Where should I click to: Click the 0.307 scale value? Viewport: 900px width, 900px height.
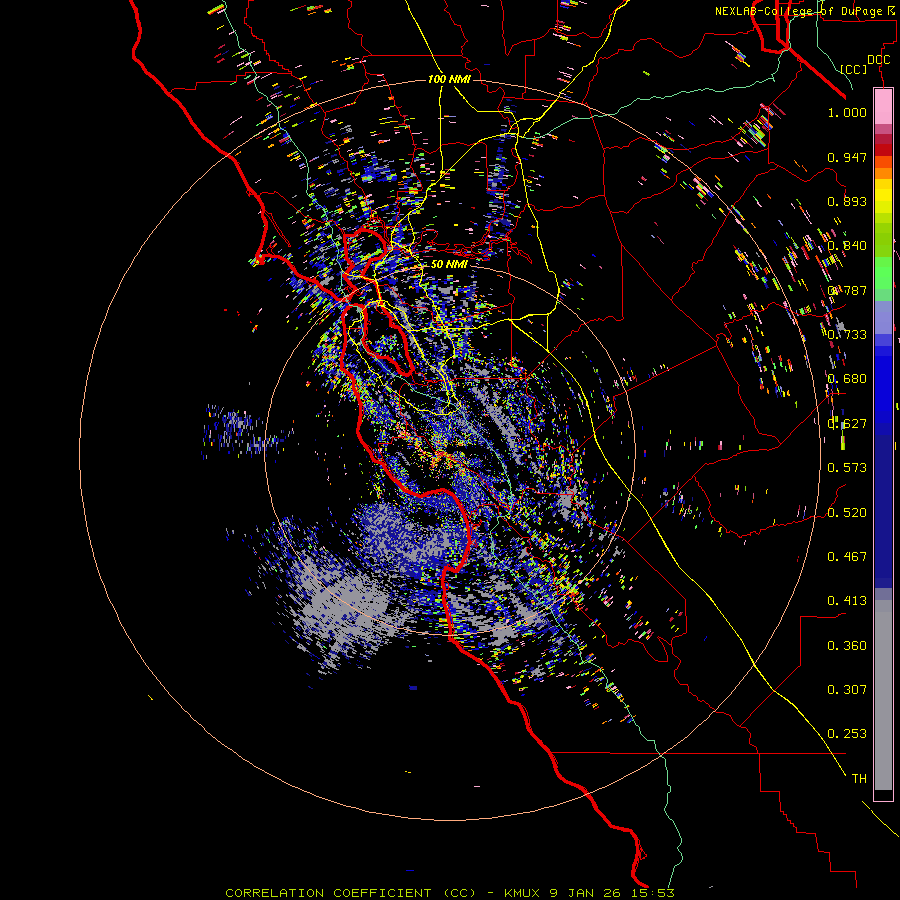click(x=847, y=689)
